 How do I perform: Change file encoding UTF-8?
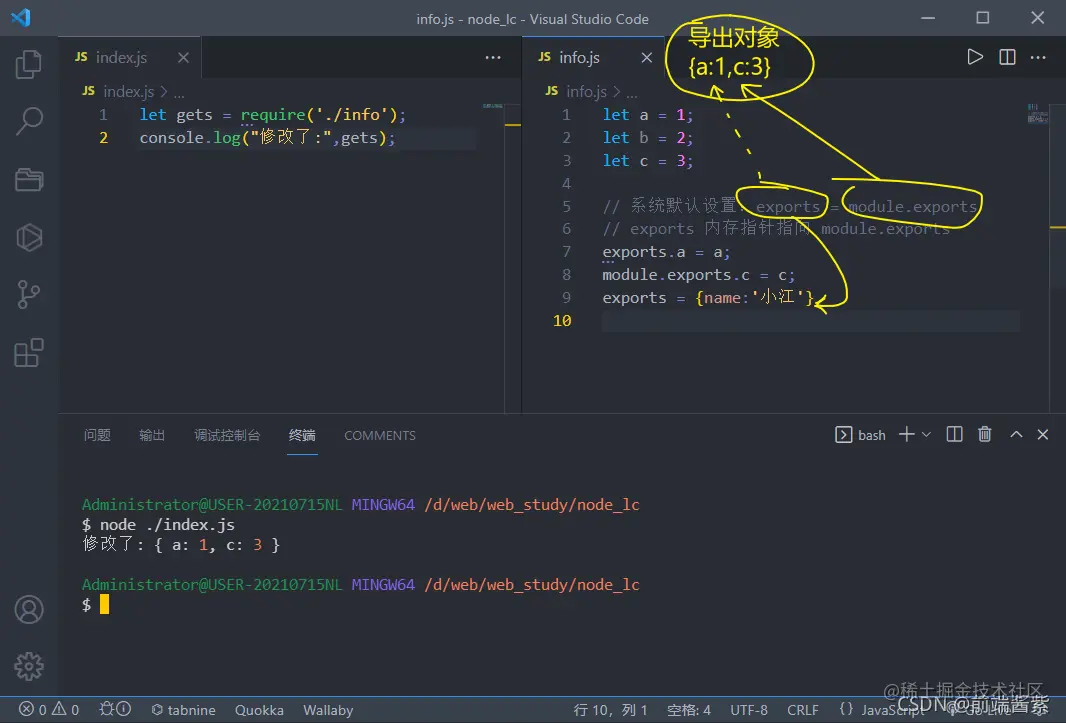coord(749,709)
